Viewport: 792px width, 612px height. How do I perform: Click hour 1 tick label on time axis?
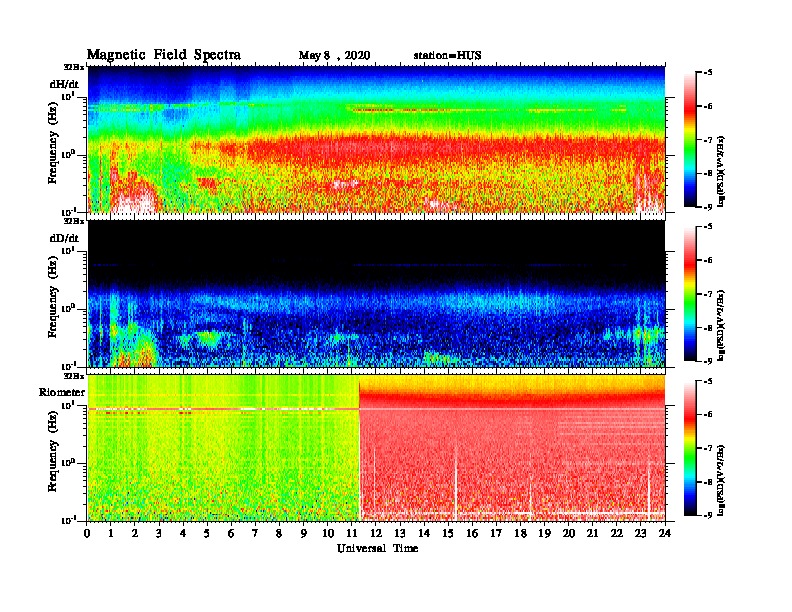click(x=111, y=533)
